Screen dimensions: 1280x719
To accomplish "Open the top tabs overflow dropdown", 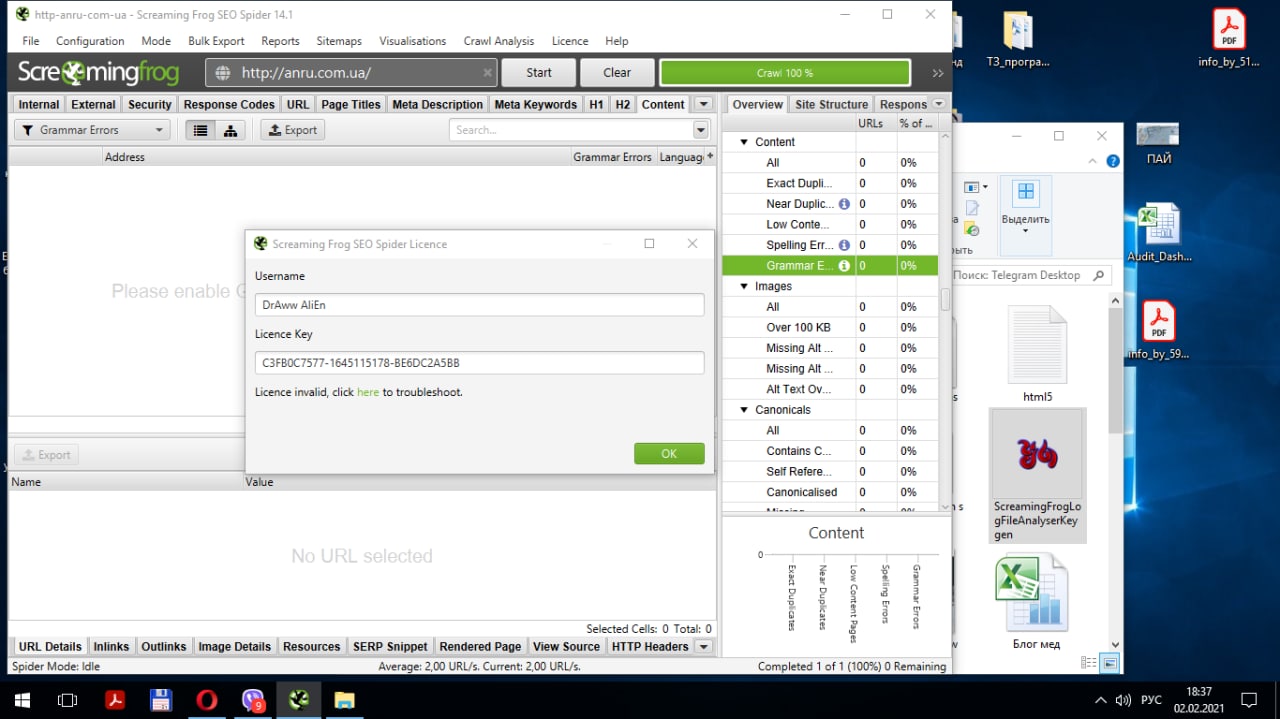I will pos(703,104).
